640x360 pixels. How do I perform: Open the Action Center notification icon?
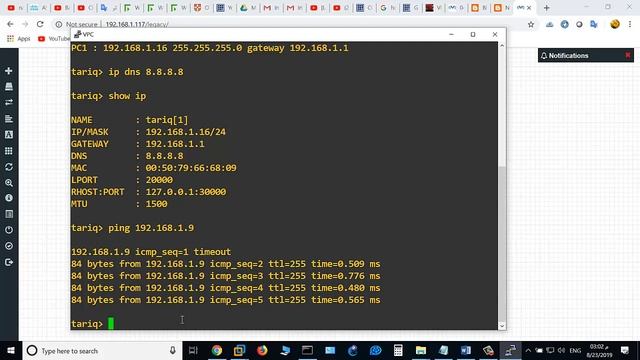tap(624, 351)
